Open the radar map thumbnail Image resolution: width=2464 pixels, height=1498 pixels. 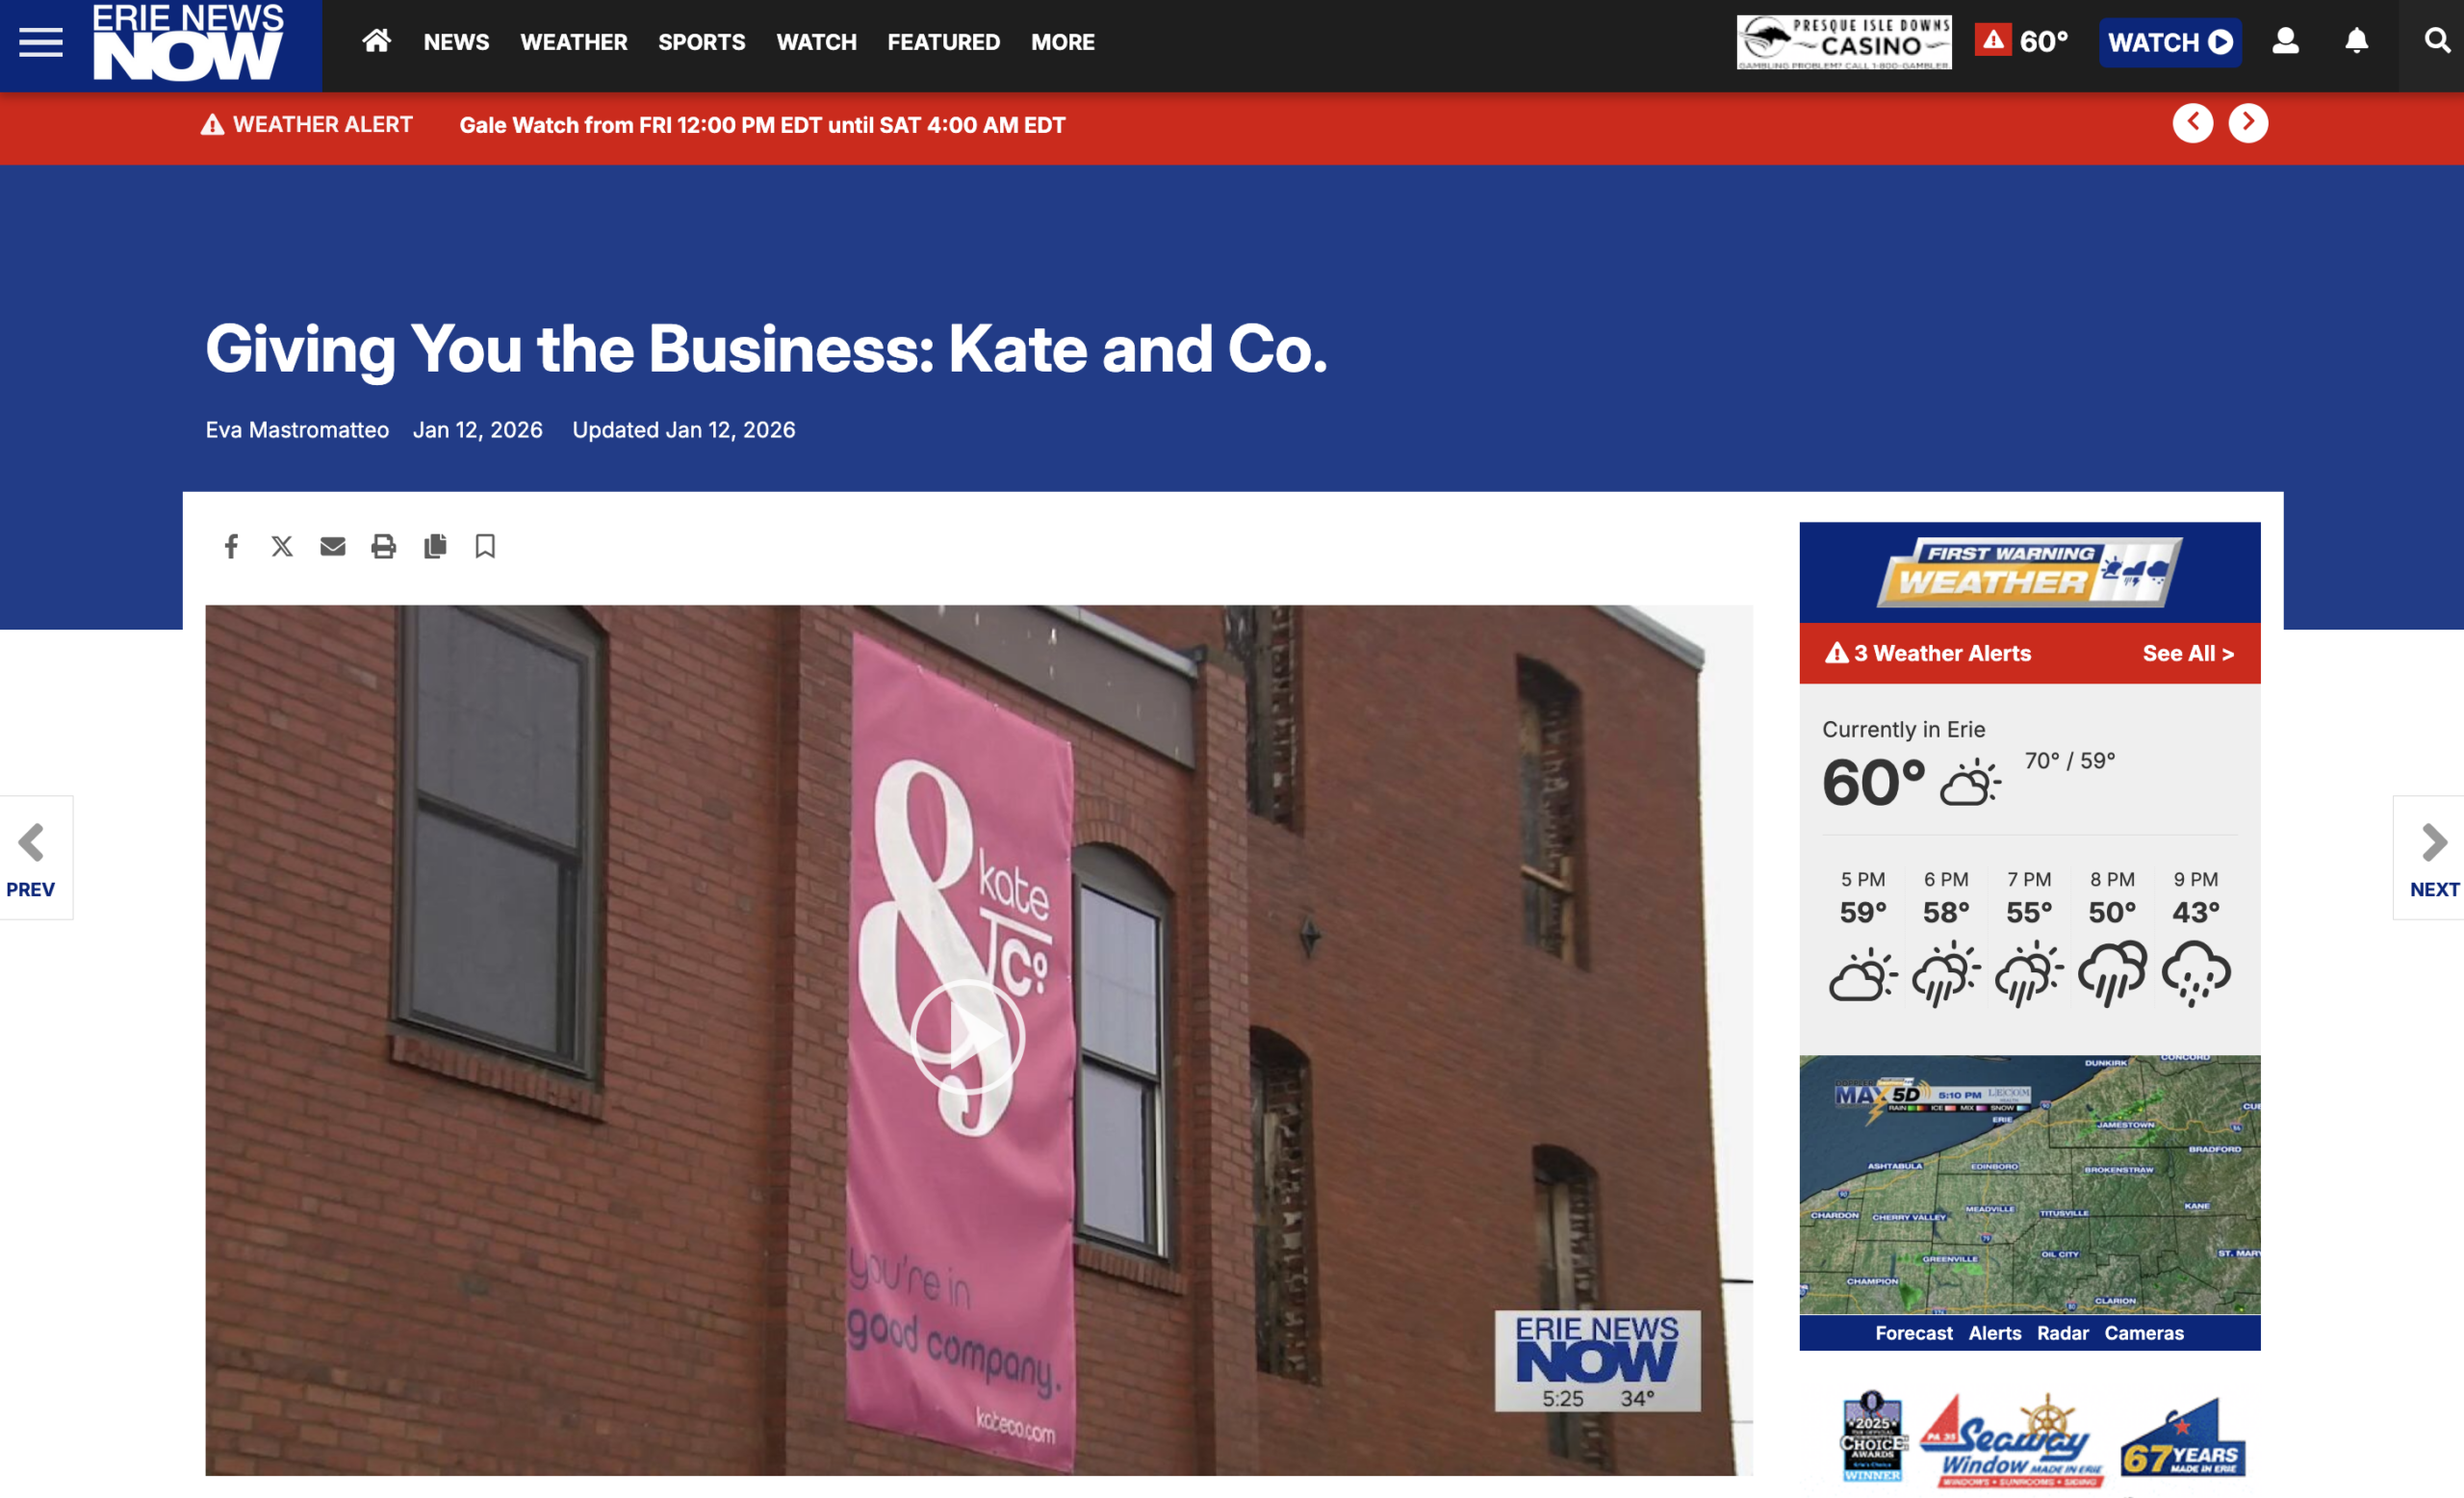tap(2029, 1185)
